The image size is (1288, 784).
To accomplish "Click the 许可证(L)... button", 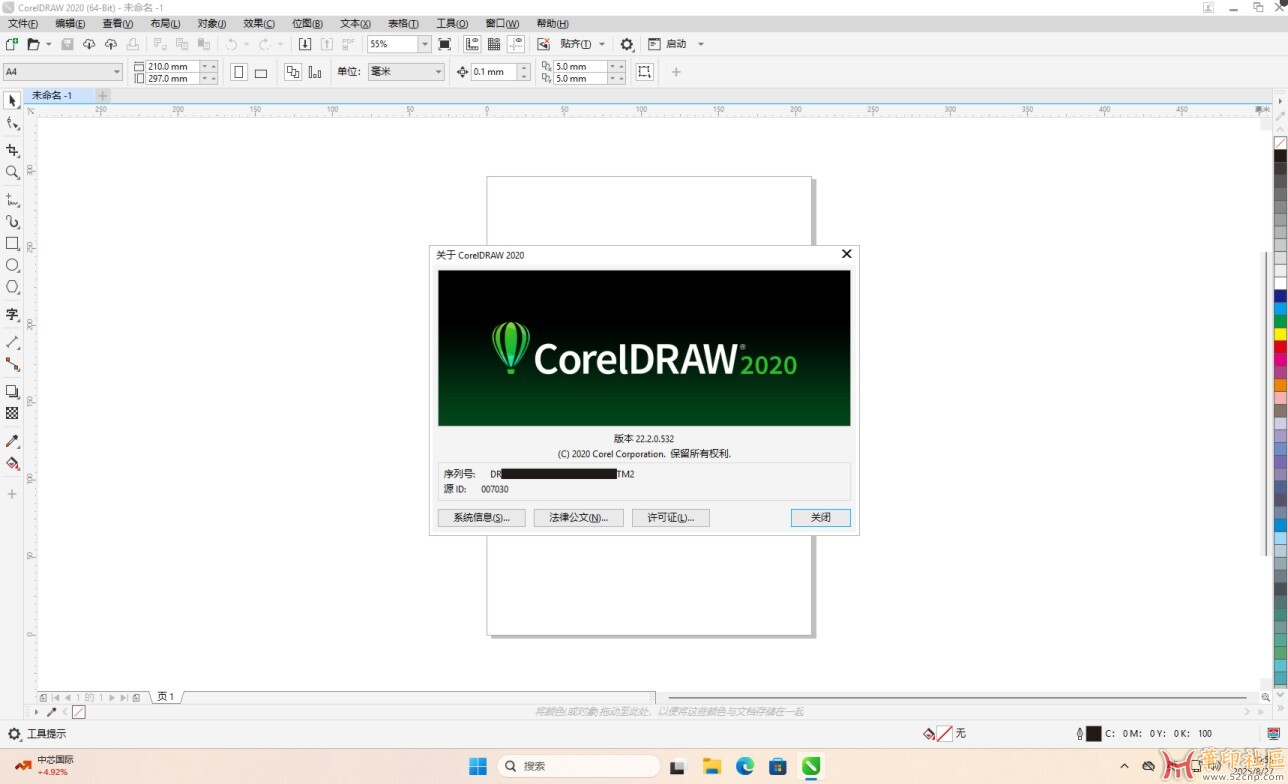I will [671, 518].
